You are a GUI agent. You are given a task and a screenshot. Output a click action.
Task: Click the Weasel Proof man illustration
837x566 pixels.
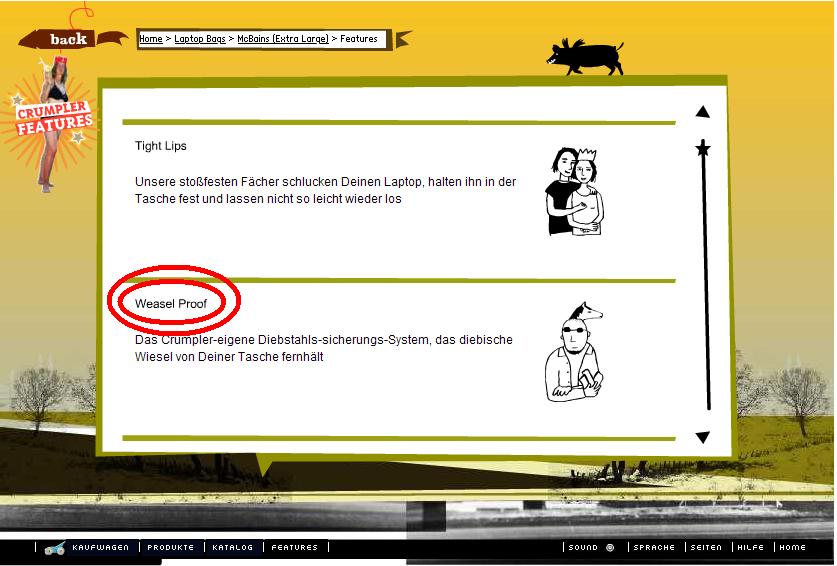(575, 354)
